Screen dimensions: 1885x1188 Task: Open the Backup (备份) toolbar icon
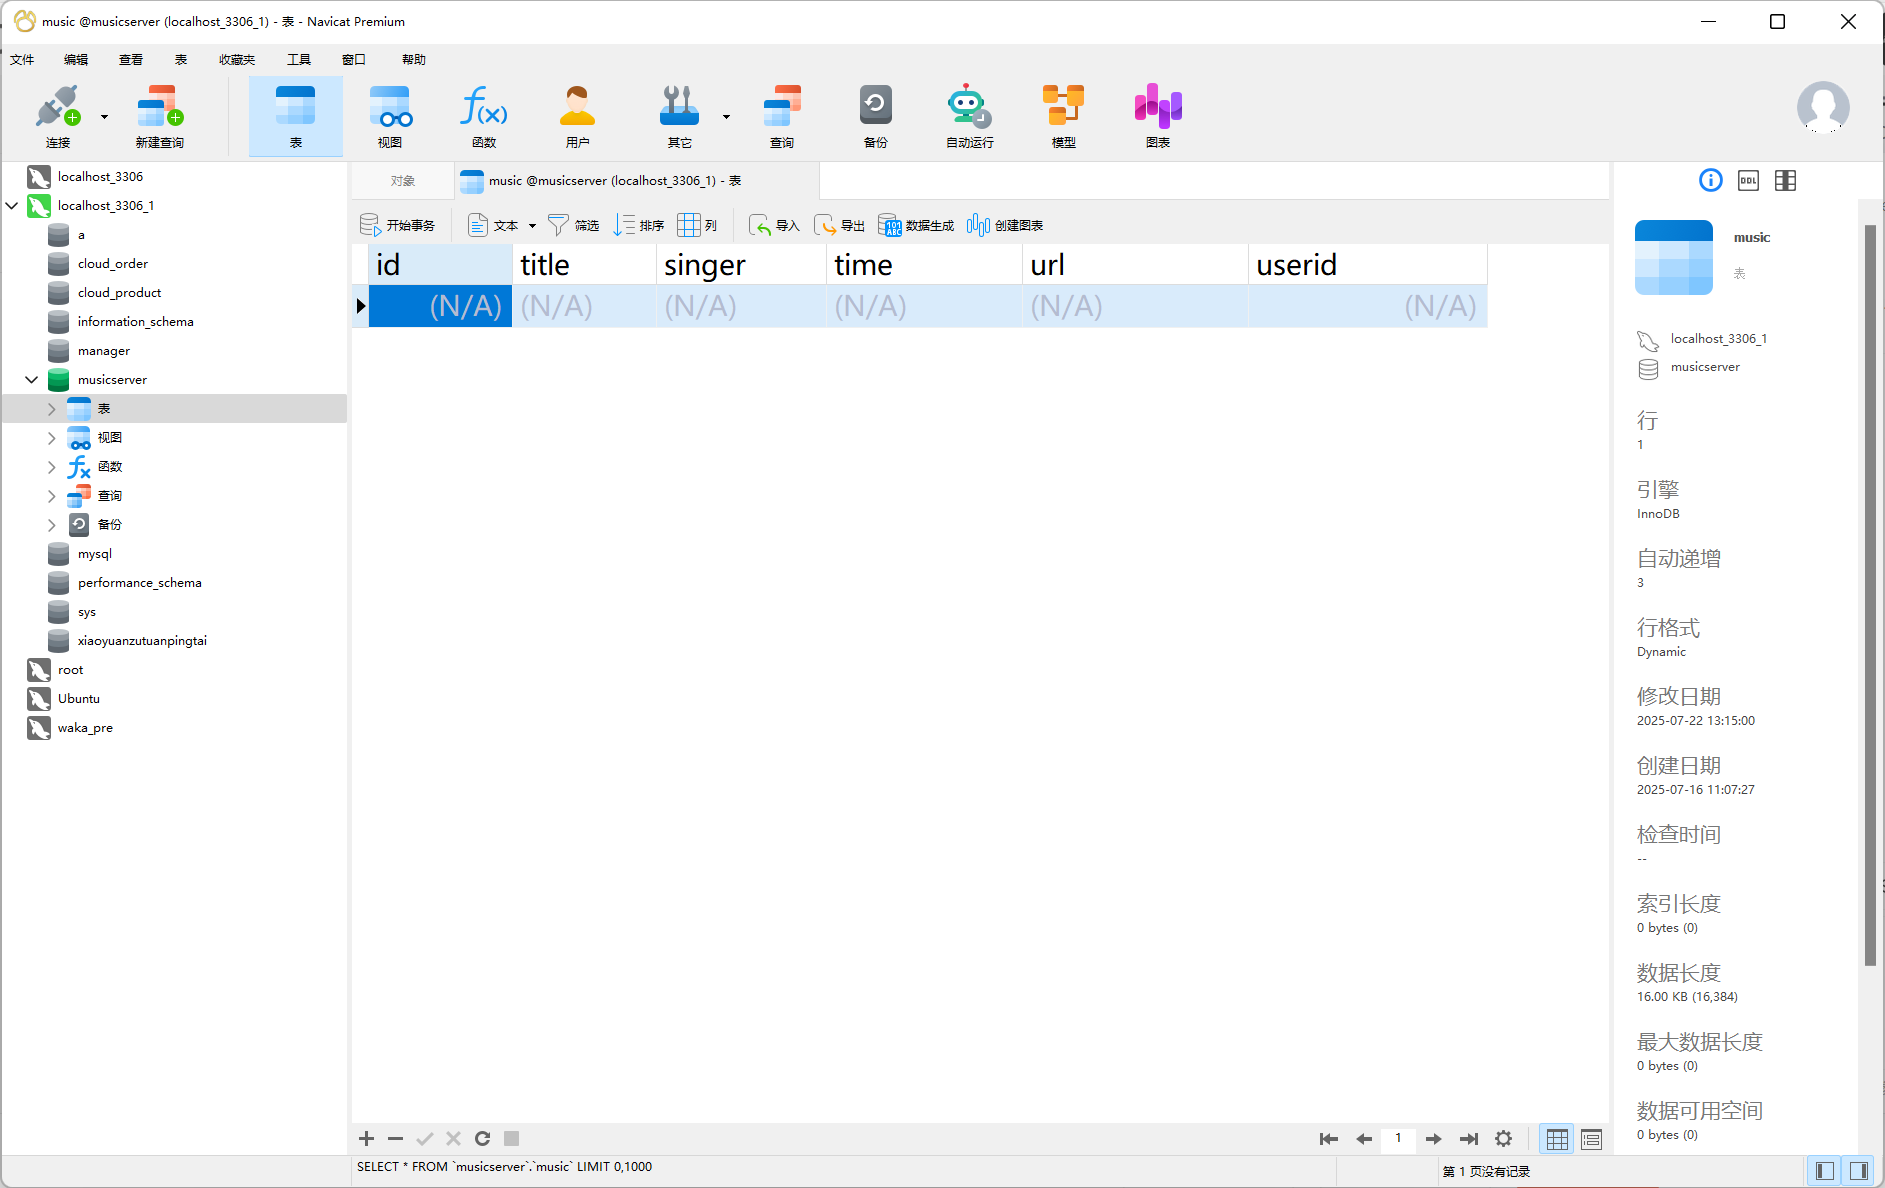876,117
